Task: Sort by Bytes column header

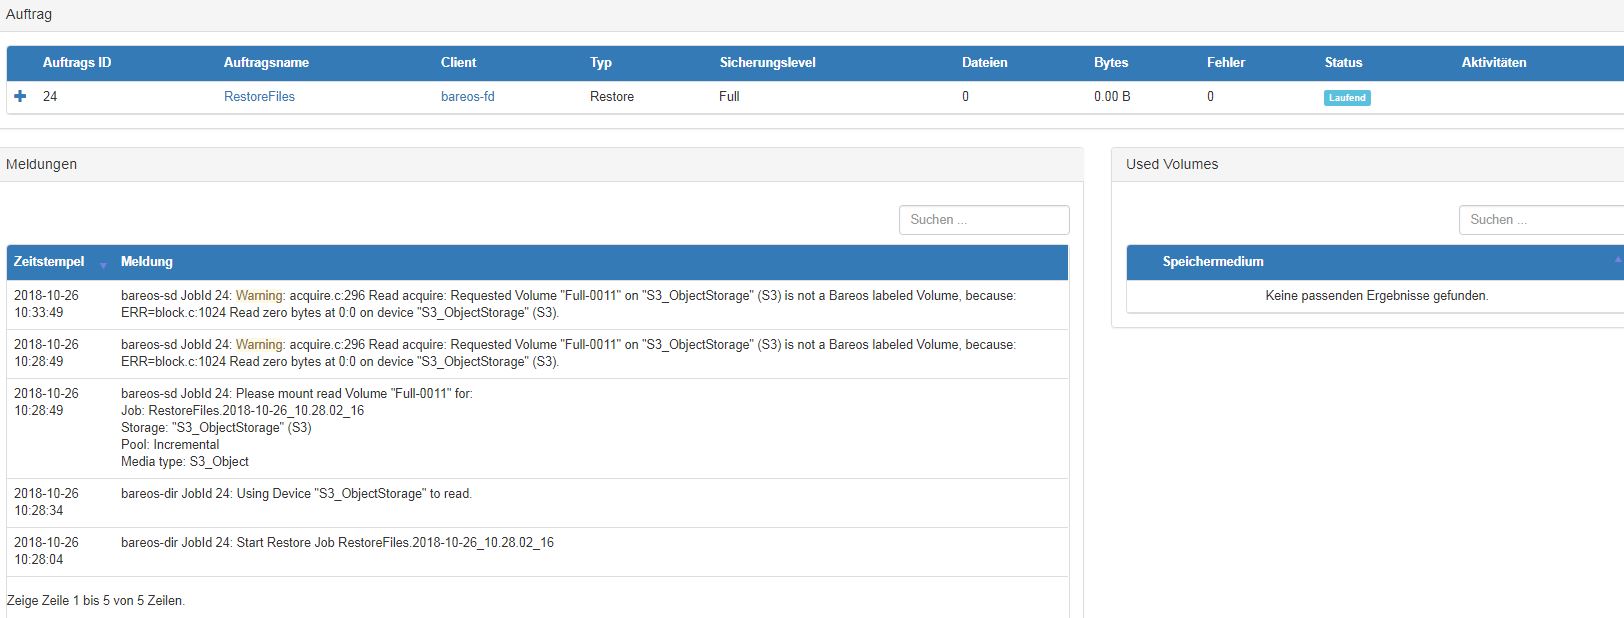Action: [1110, 63]
